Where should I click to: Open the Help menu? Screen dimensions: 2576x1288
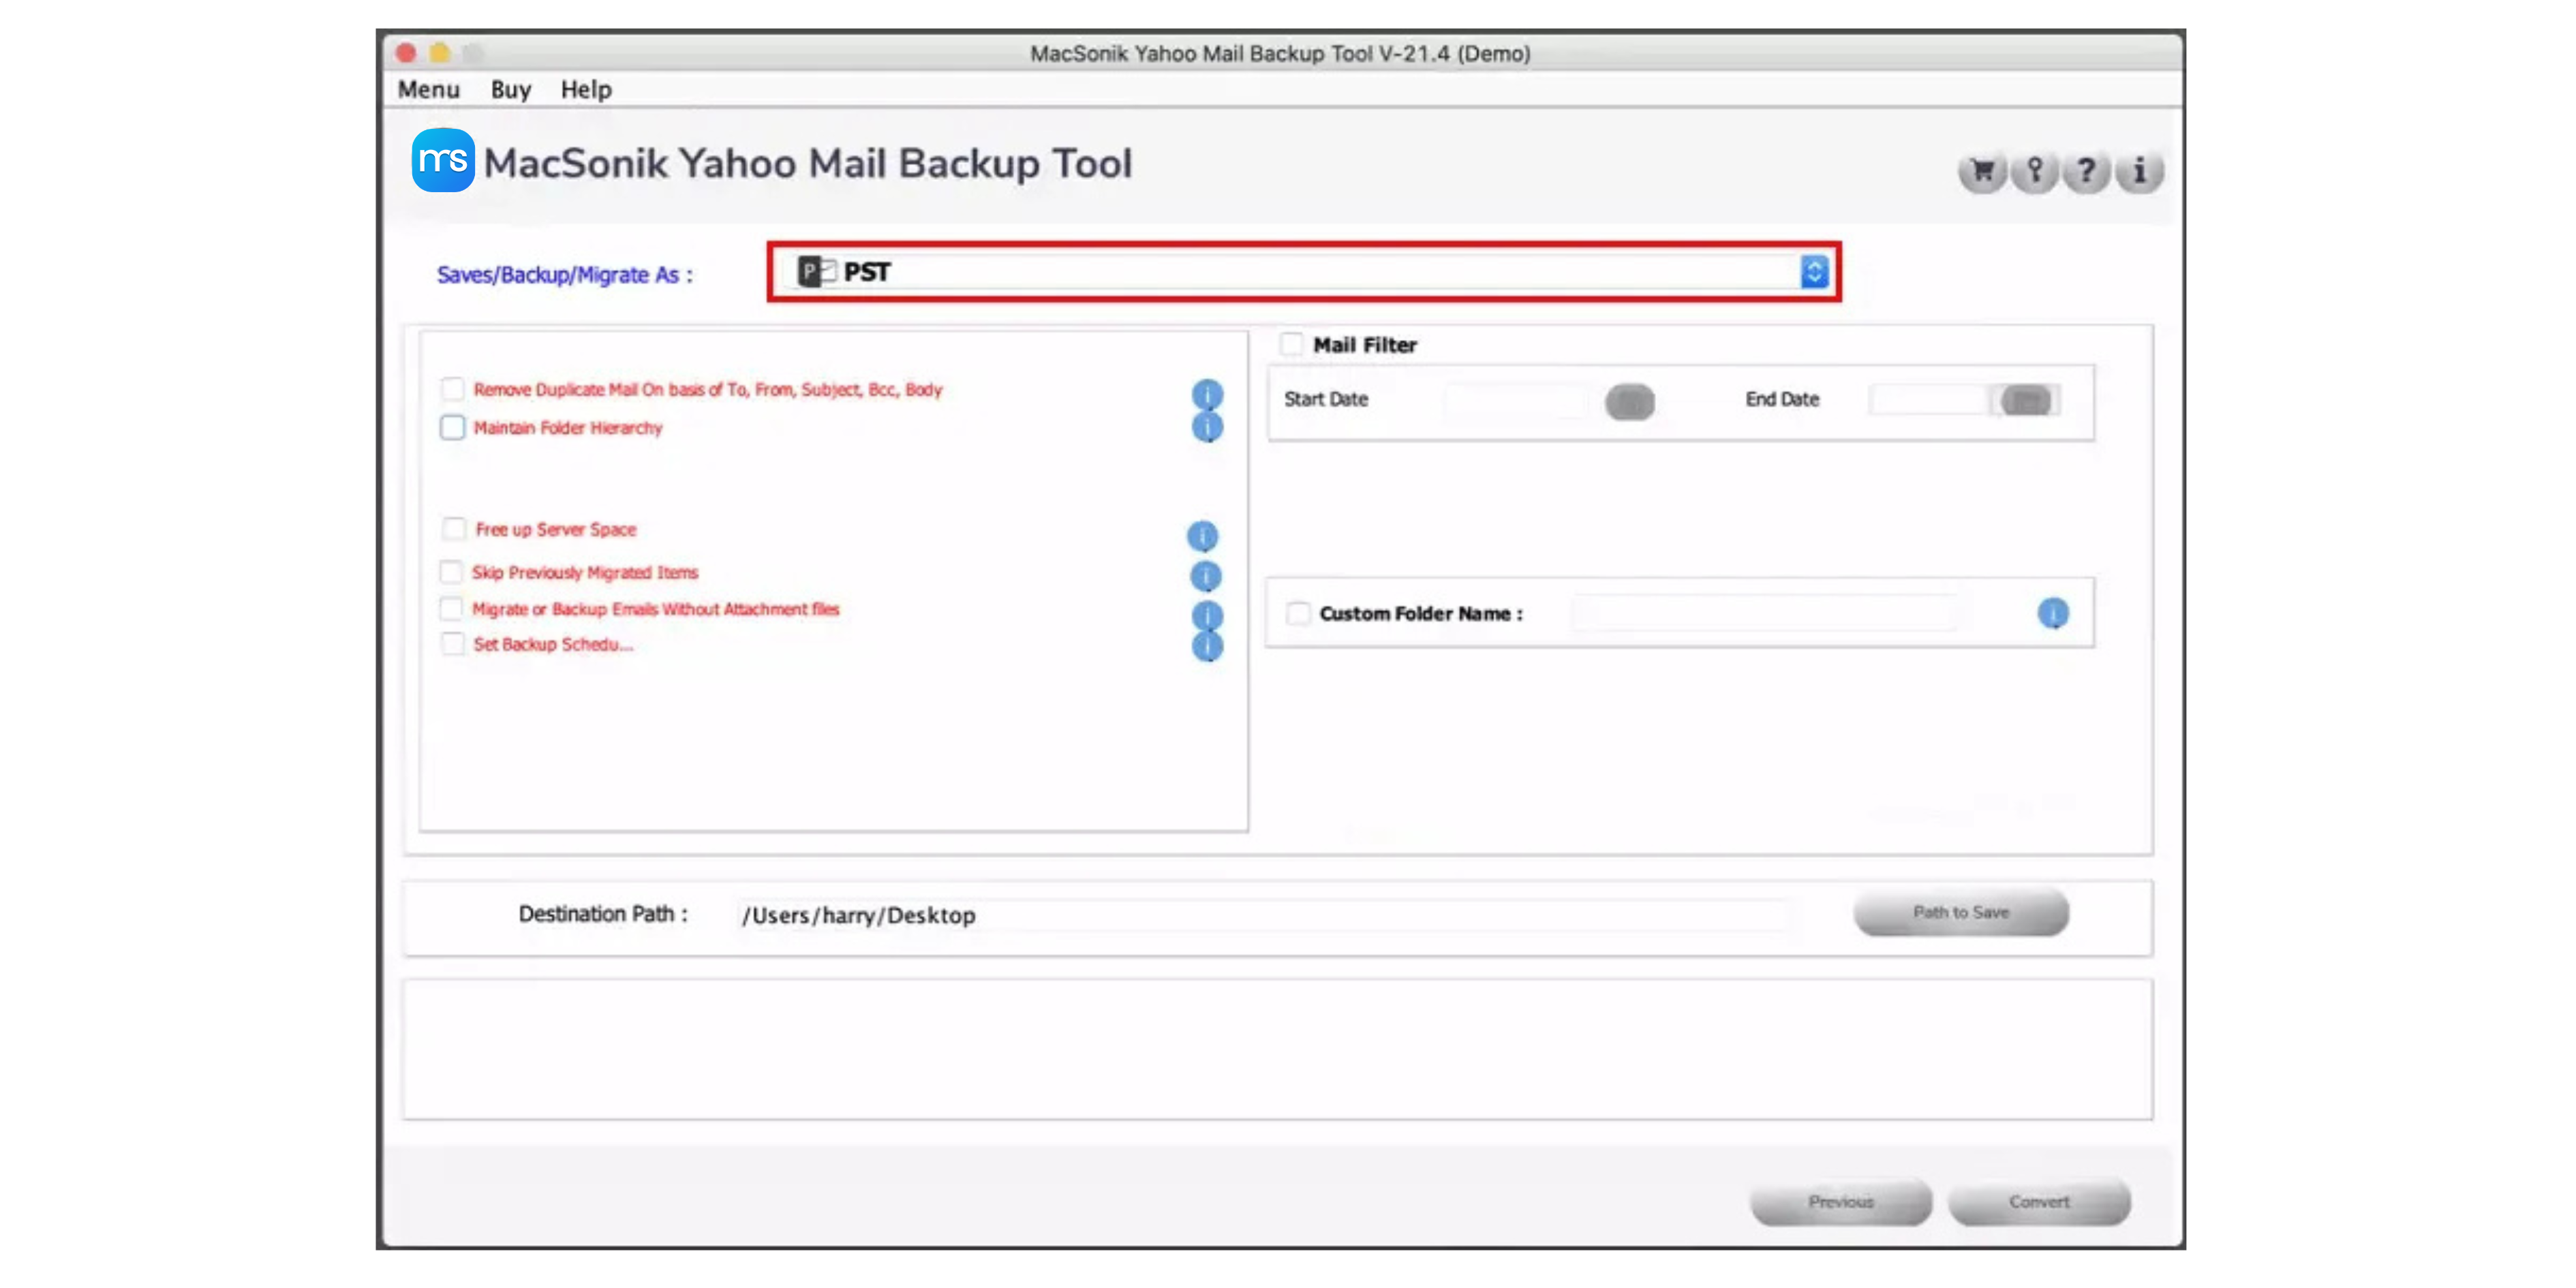pyautogui.click(x=586, y=90)
